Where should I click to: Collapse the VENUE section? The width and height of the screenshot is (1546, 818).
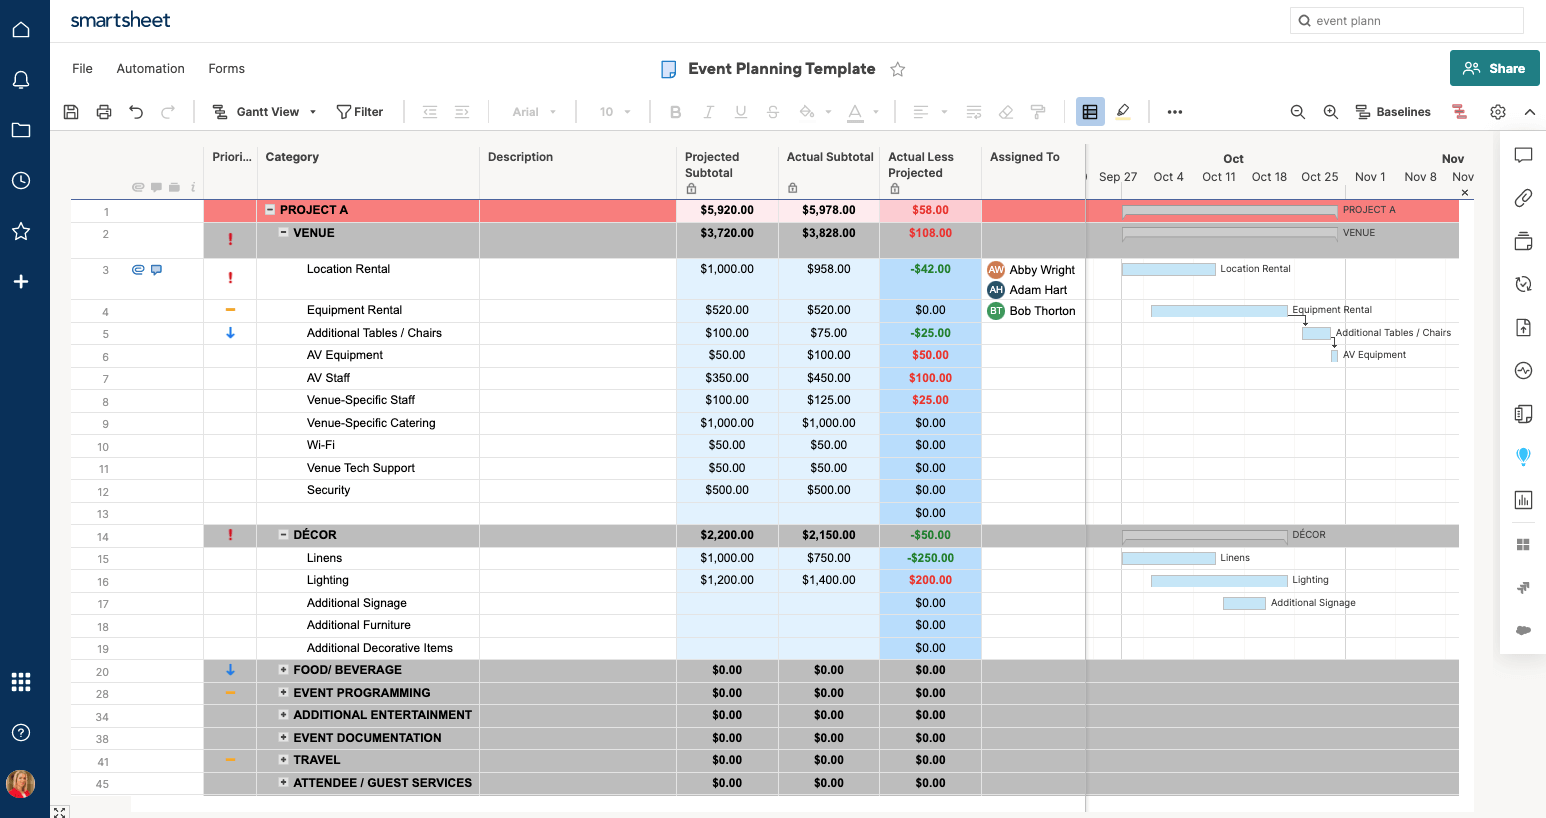(x=283, y=232)
